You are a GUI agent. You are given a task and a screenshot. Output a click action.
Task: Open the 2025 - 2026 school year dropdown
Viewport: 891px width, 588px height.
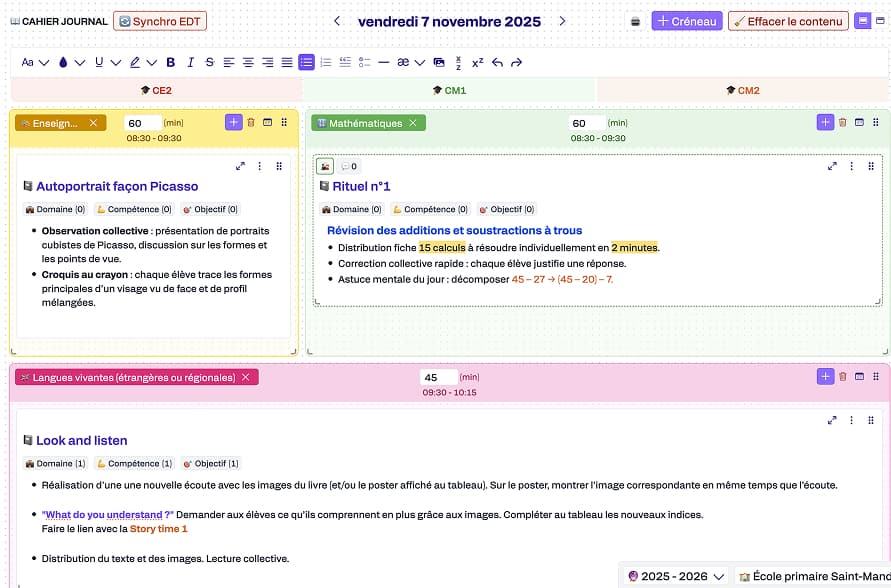(674, 576)
